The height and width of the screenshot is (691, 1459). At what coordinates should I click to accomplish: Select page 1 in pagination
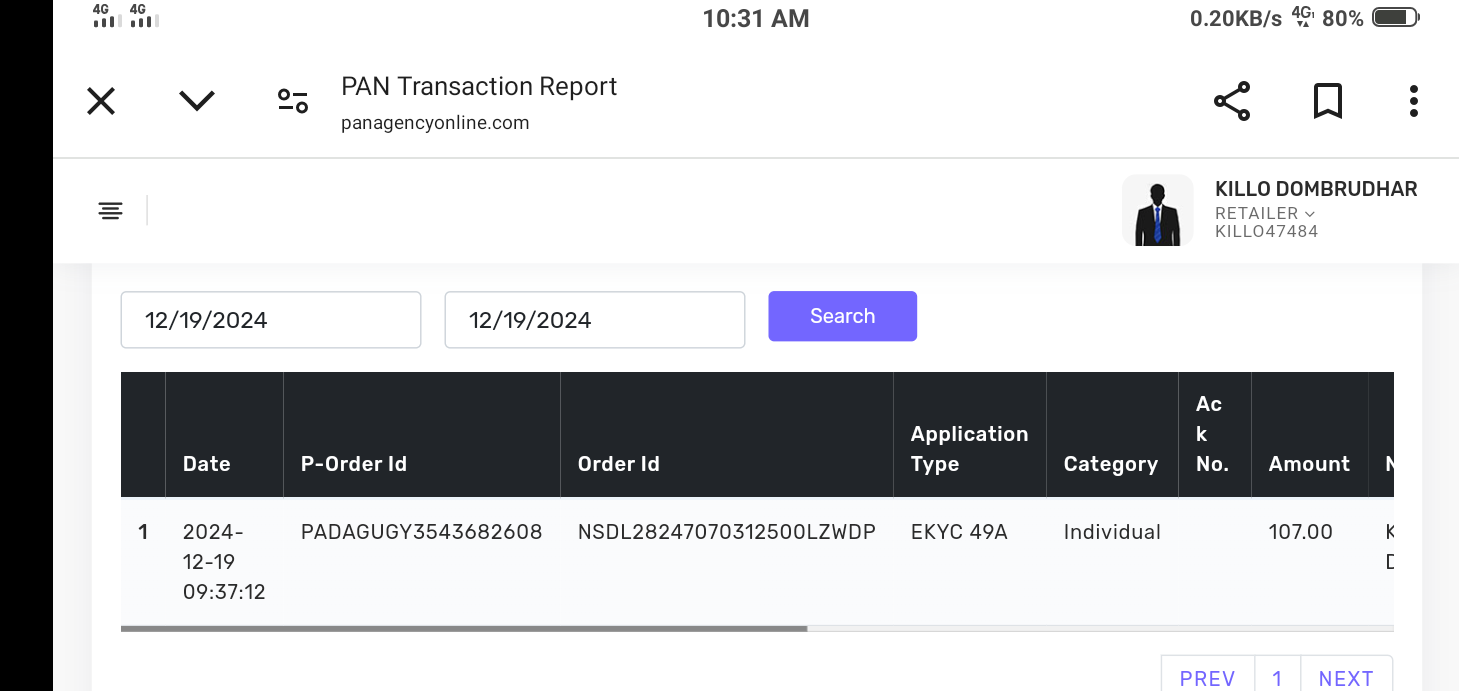(x=1277, y=678)
